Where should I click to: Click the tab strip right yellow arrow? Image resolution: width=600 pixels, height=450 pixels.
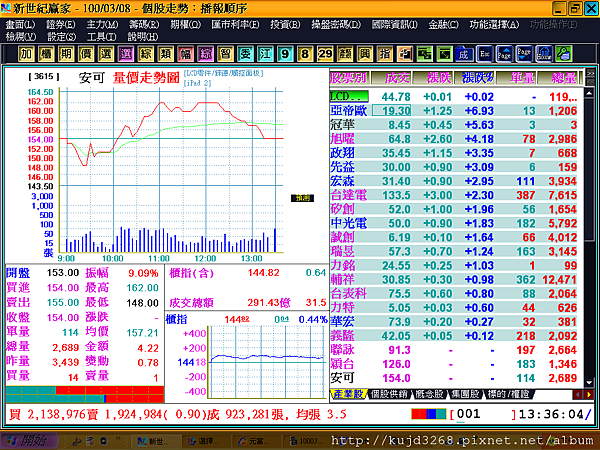pos(589,394)
